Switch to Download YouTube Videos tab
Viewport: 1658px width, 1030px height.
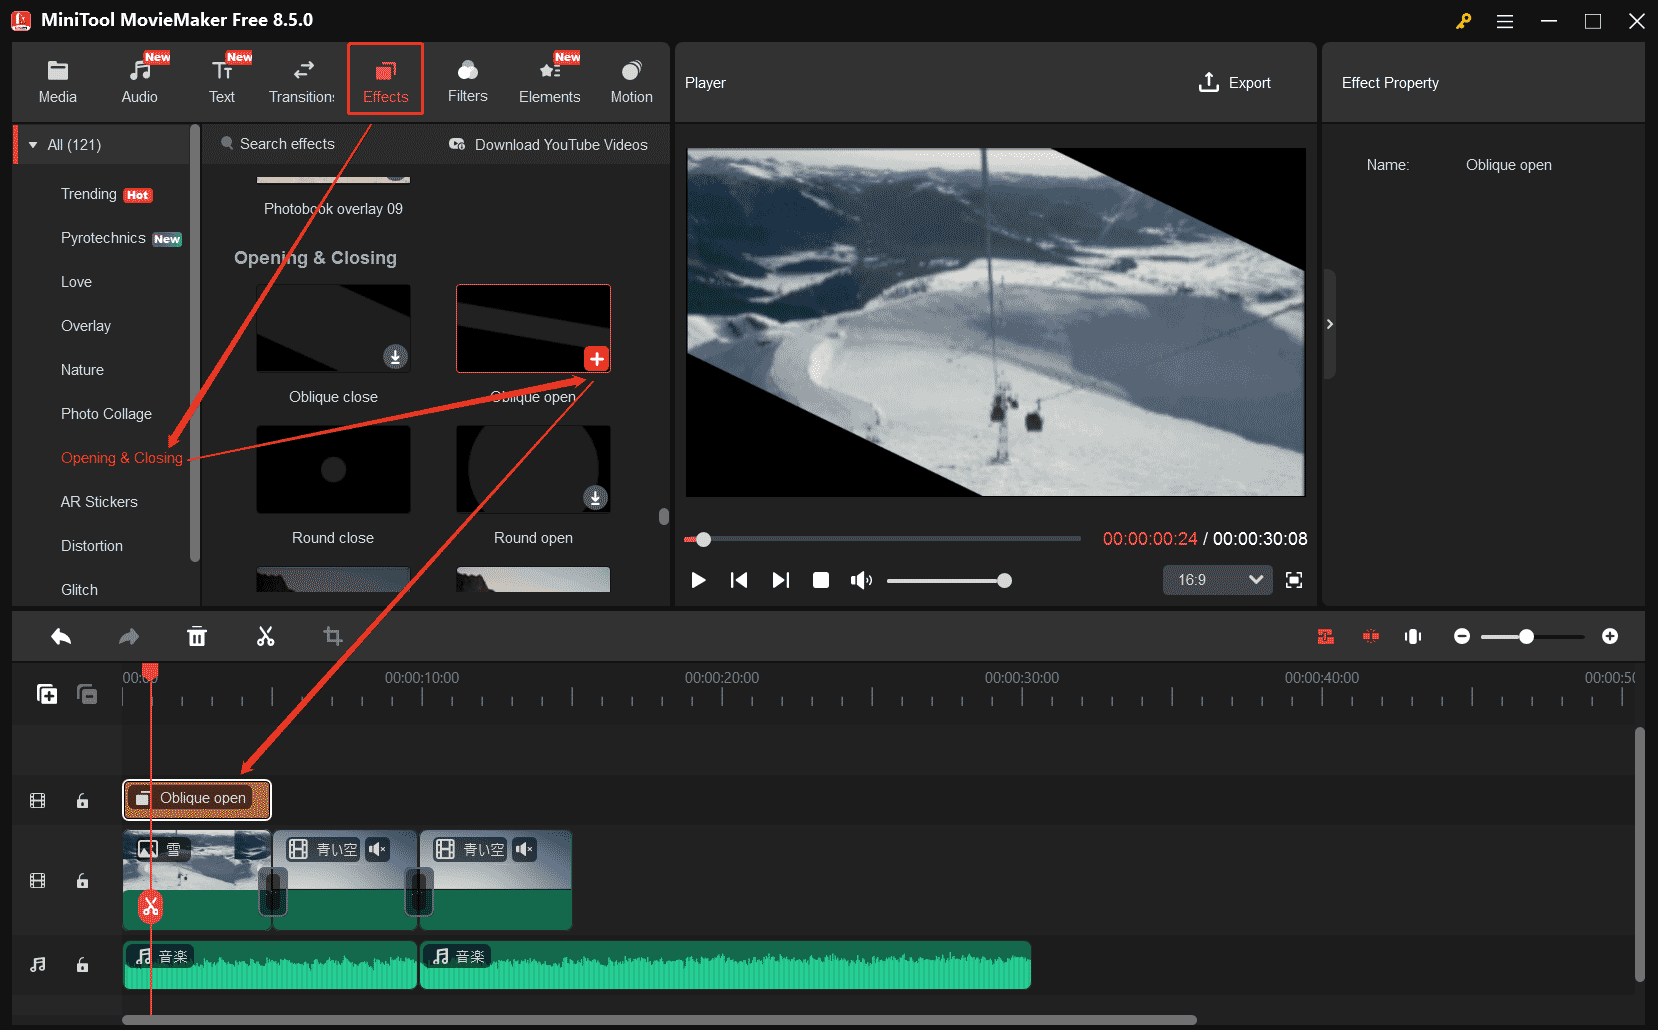pyautogui.click(x=560, y=144)
